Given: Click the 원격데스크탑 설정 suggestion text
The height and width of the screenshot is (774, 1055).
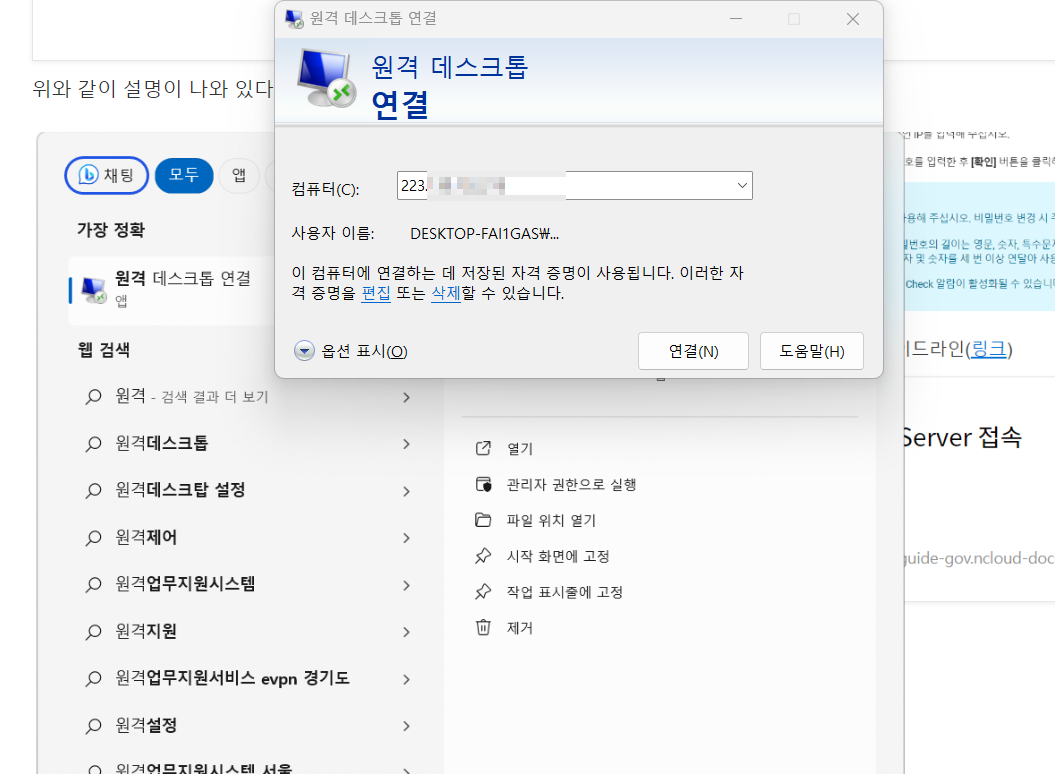Looking at the screenshot, I should tap(180, 491).
